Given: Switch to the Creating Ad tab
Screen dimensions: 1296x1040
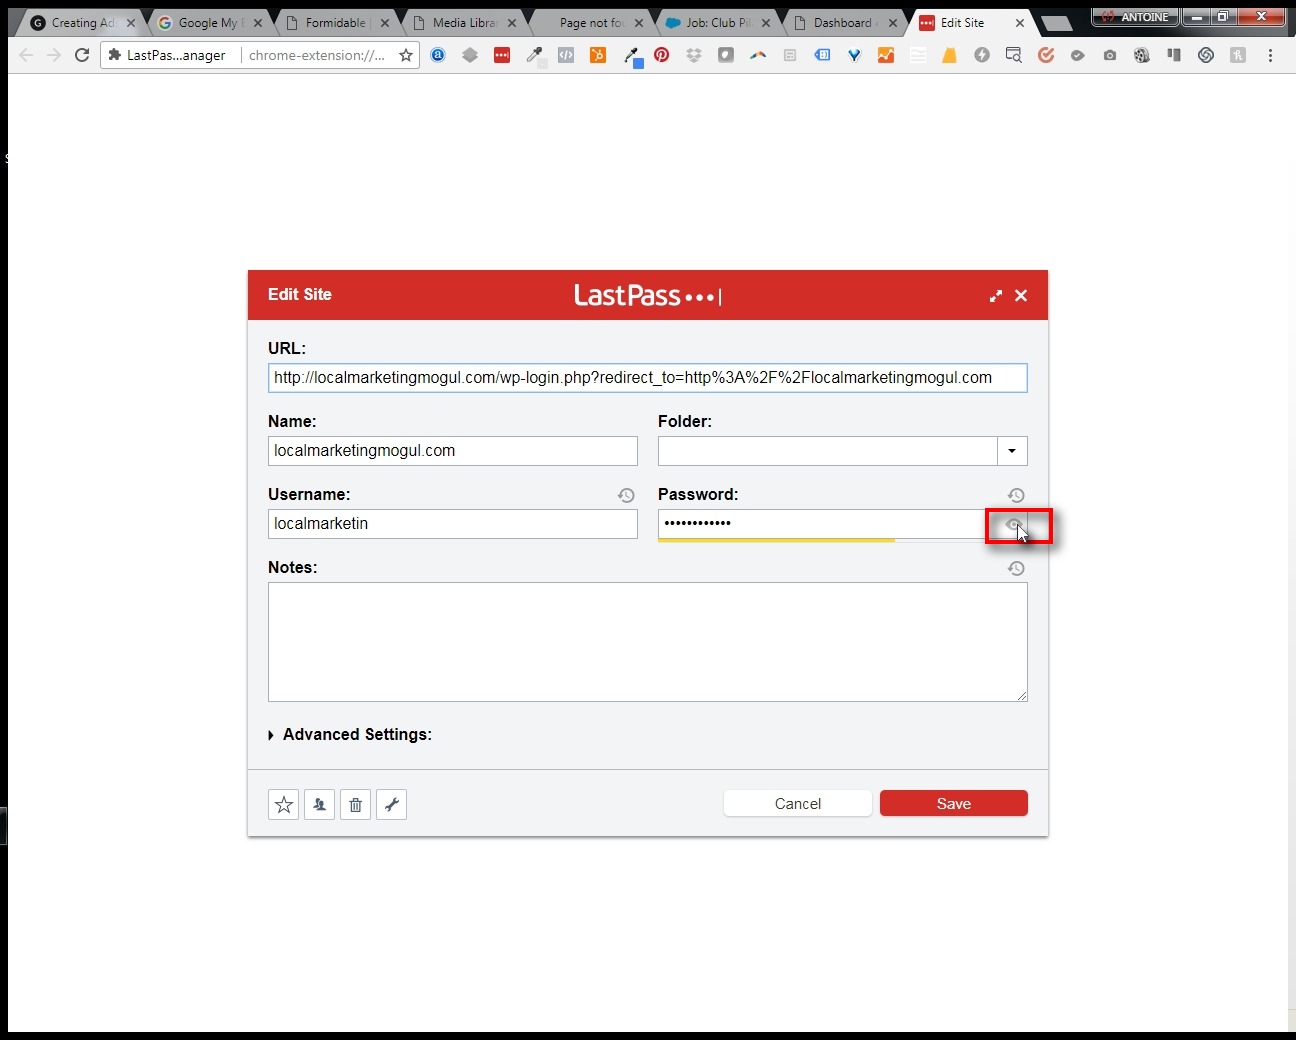Looking at the screenshot, I should click(x=82, y=22).
